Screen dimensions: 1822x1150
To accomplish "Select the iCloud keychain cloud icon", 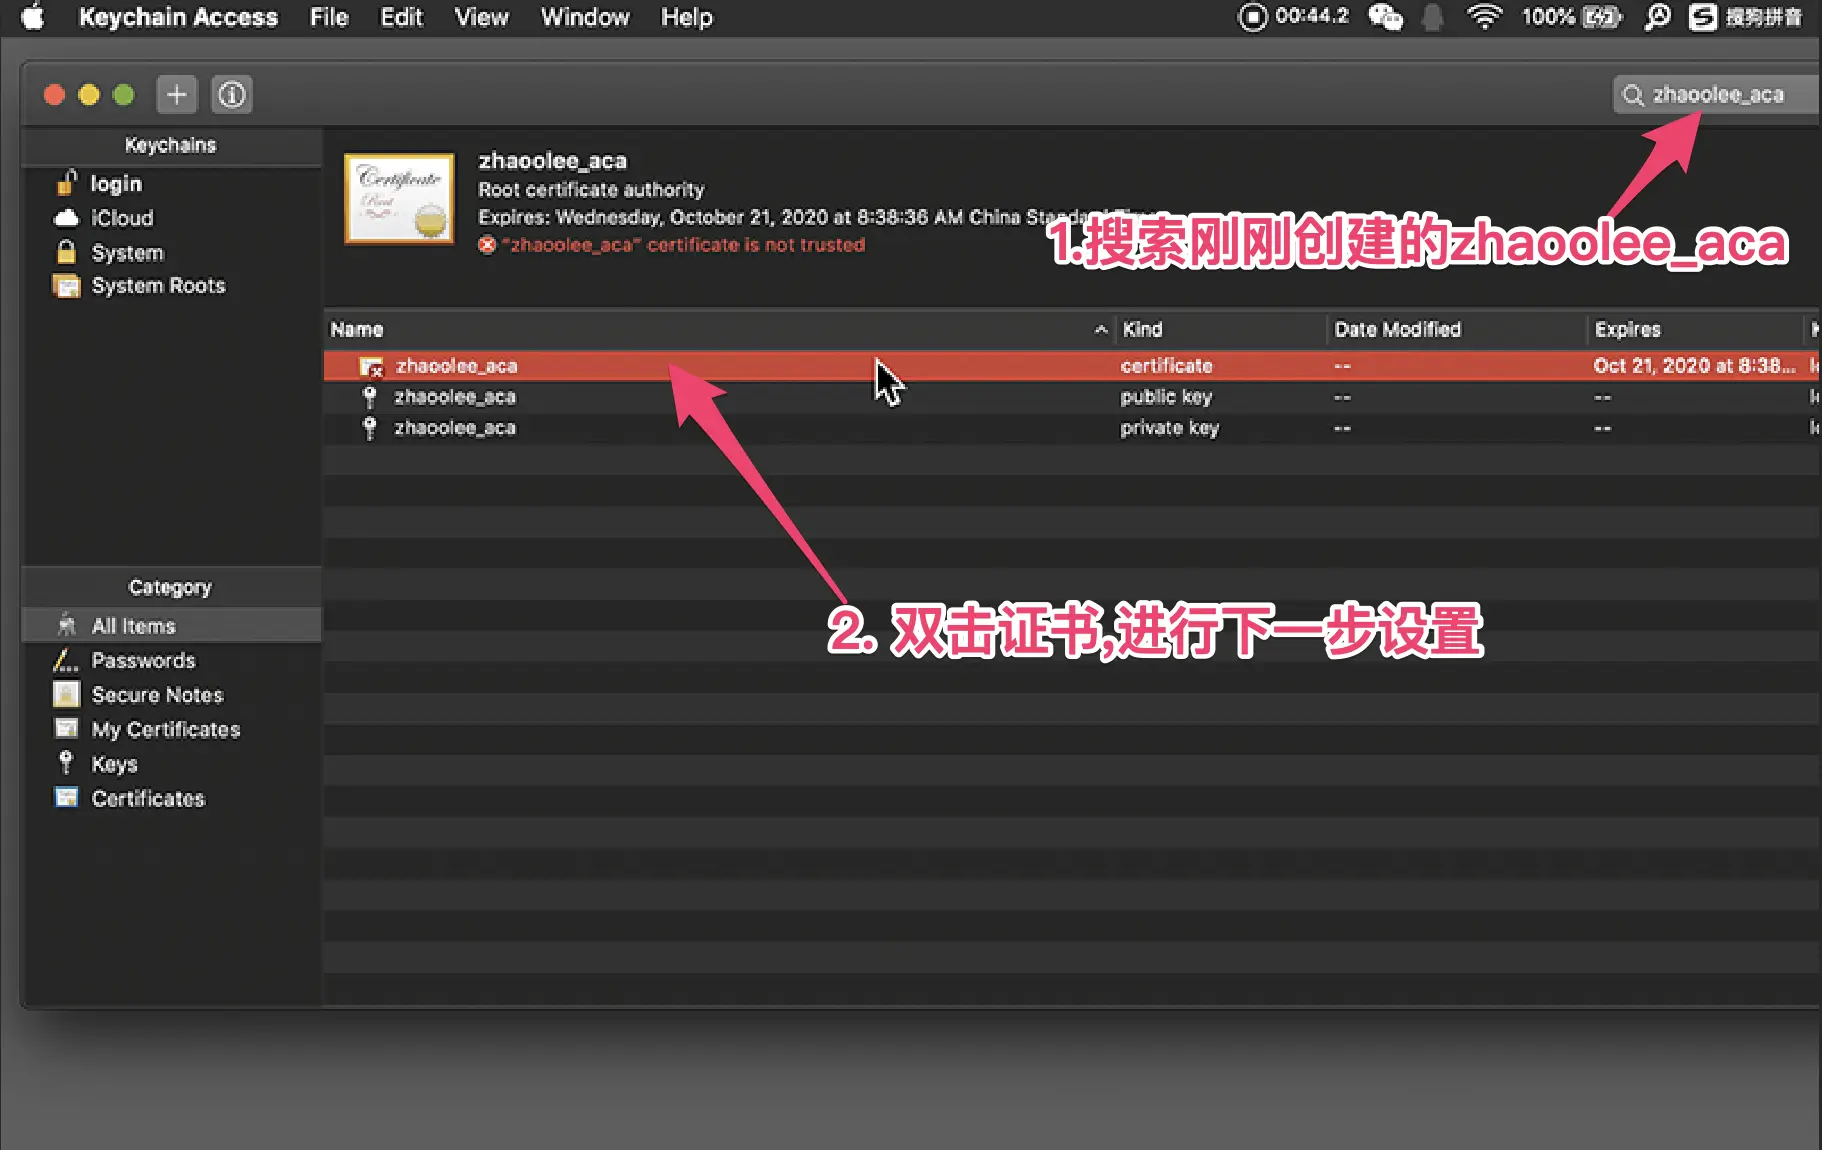I will pos(66,218).
